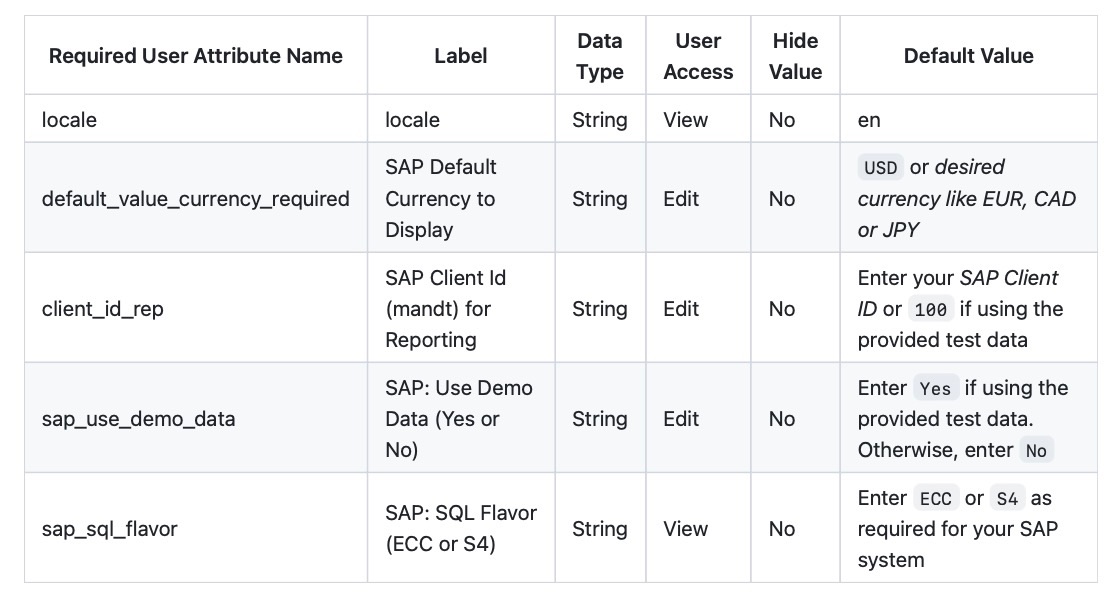The image size is (1118, 595).
Task: Select the 'locale' attribute name cell
Action: [x=195, y=119]
